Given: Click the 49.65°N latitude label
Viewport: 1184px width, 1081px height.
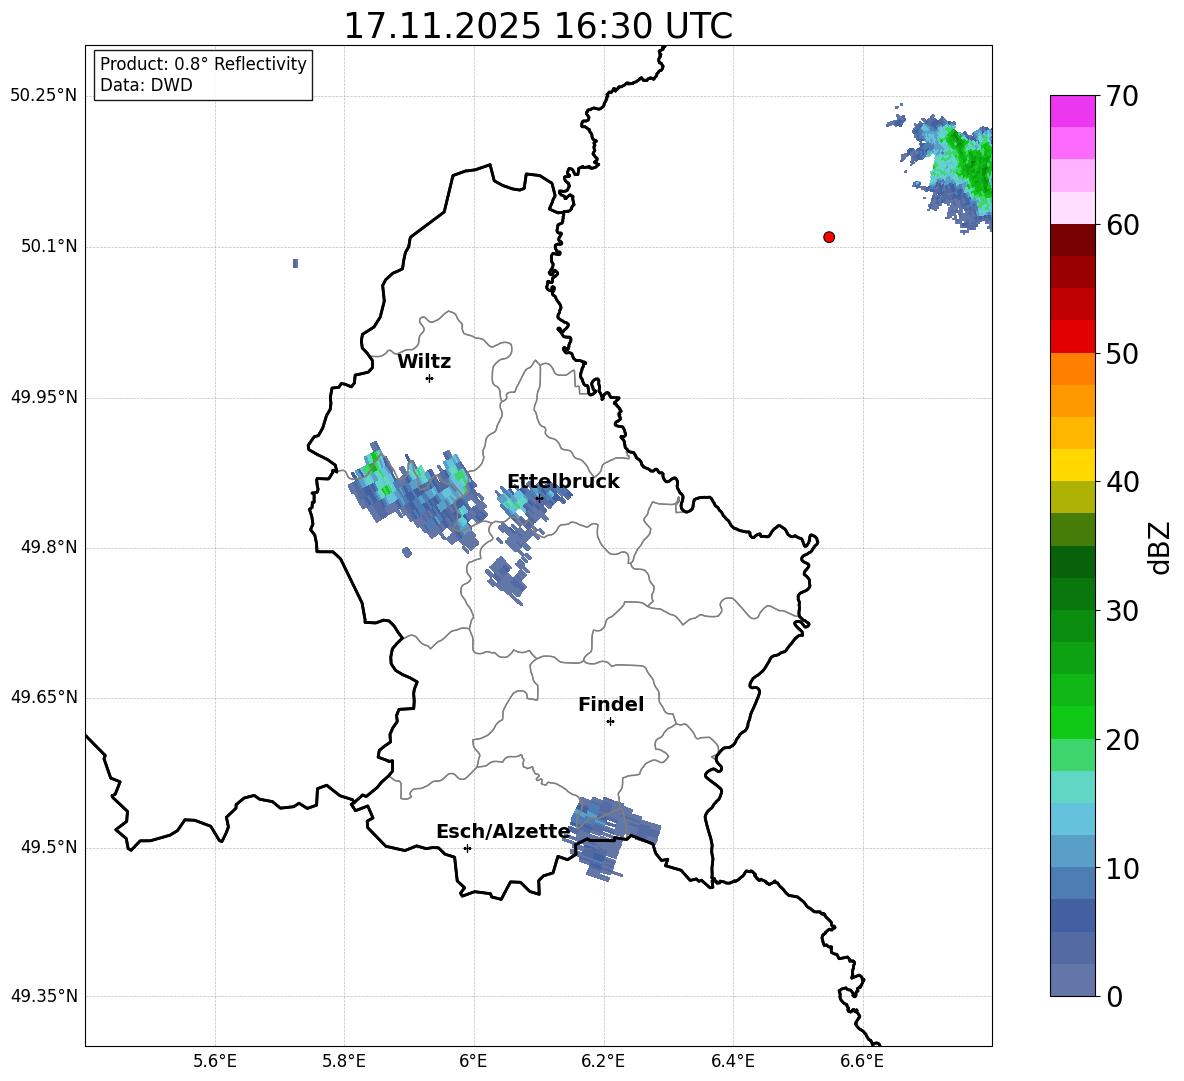Looking at the screenshot, I should pyautogui.click(x=44, y=697).
